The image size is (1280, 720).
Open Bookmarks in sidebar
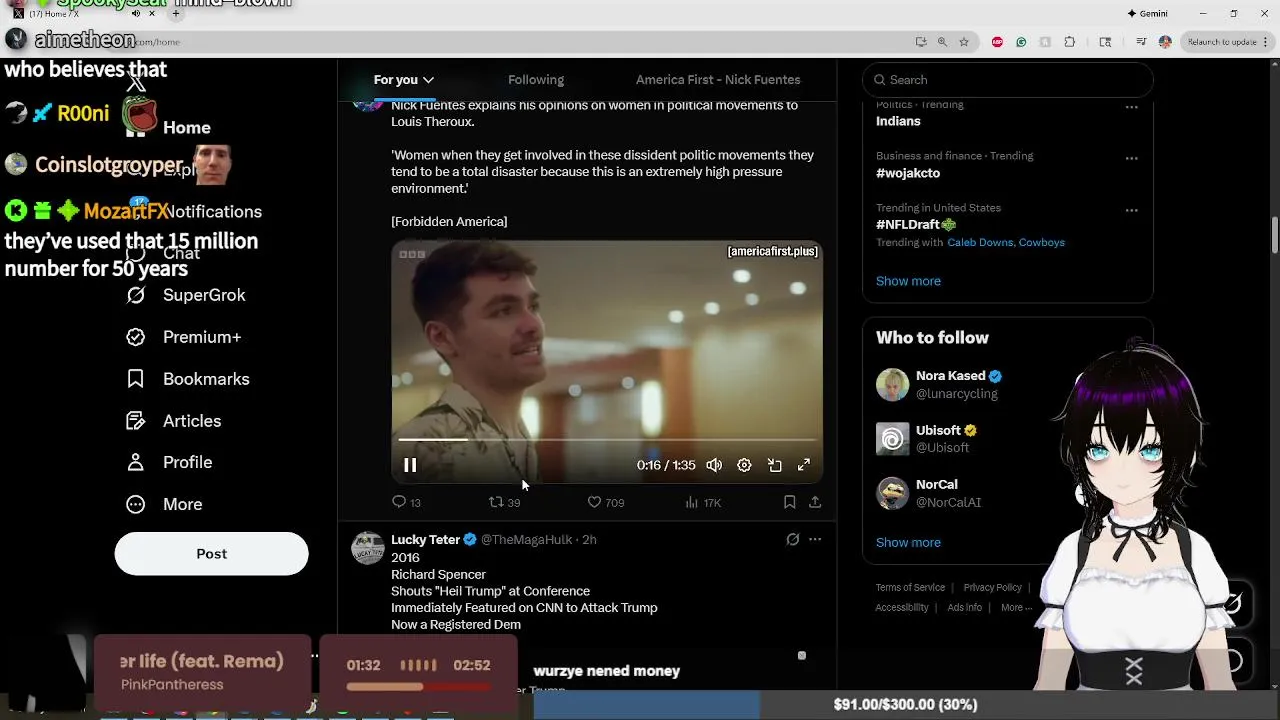point(188,379)
